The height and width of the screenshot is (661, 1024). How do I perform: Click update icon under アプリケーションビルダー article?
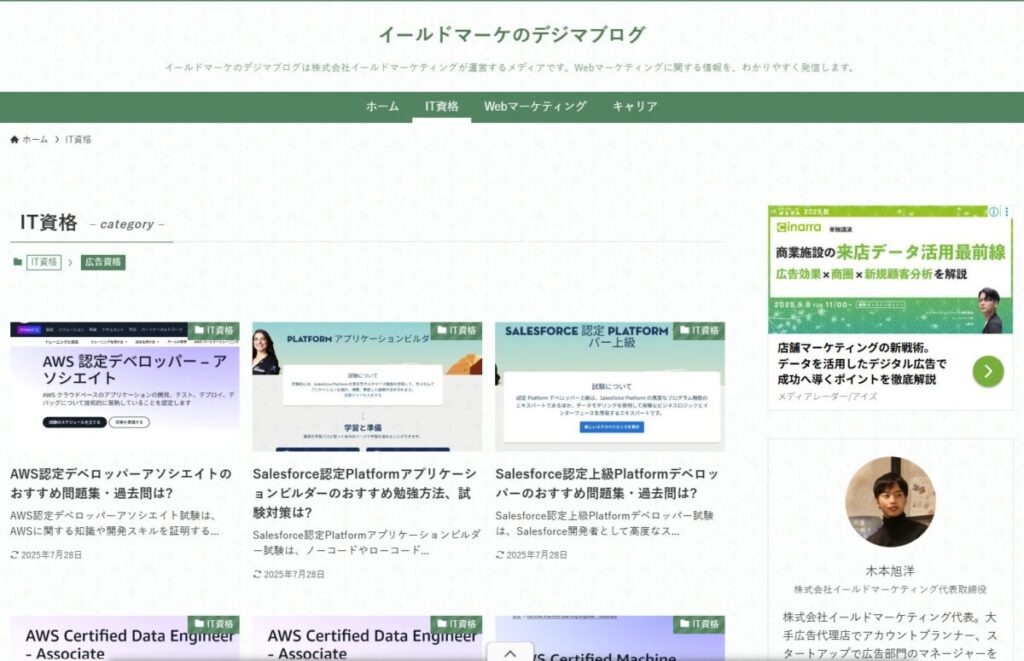click(257, 575)
